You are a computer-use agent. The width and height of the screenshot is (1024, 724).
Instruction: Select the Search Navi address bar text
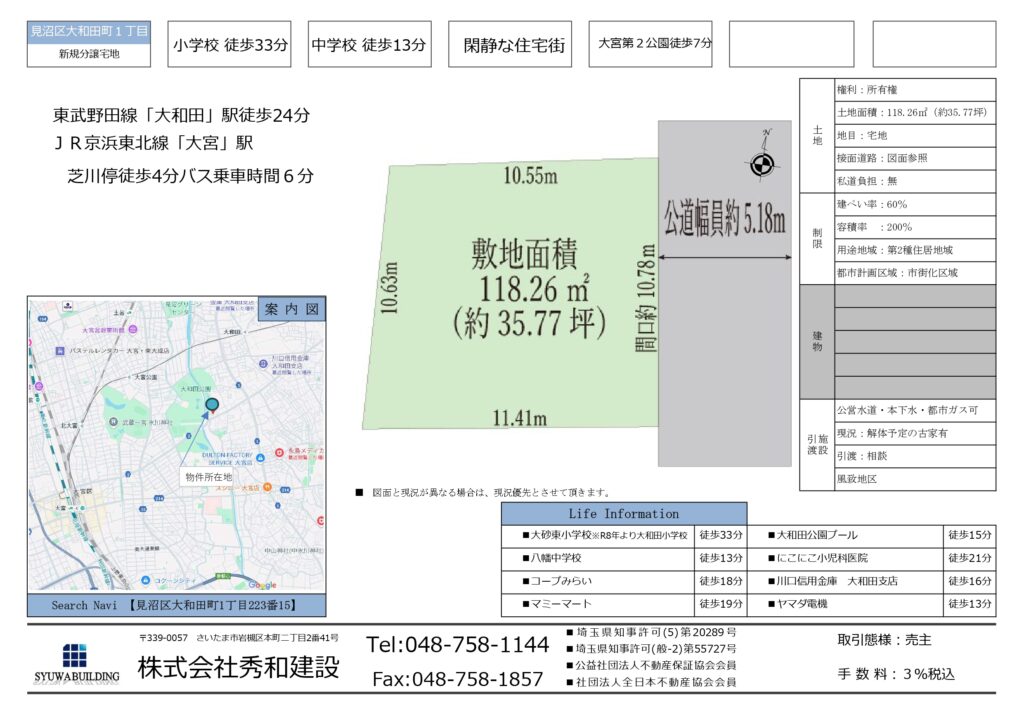174,605
